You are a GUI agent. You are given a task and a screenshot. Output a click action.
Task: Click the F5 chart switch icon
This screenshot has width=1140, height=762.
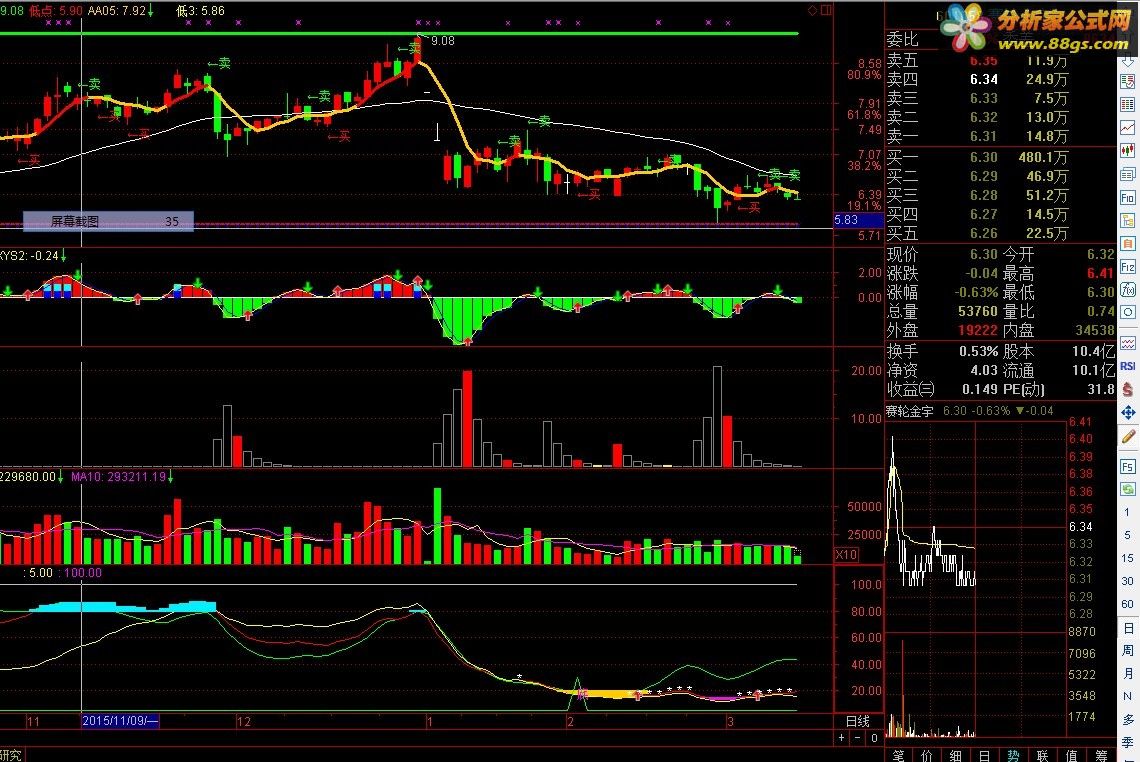1128,466
